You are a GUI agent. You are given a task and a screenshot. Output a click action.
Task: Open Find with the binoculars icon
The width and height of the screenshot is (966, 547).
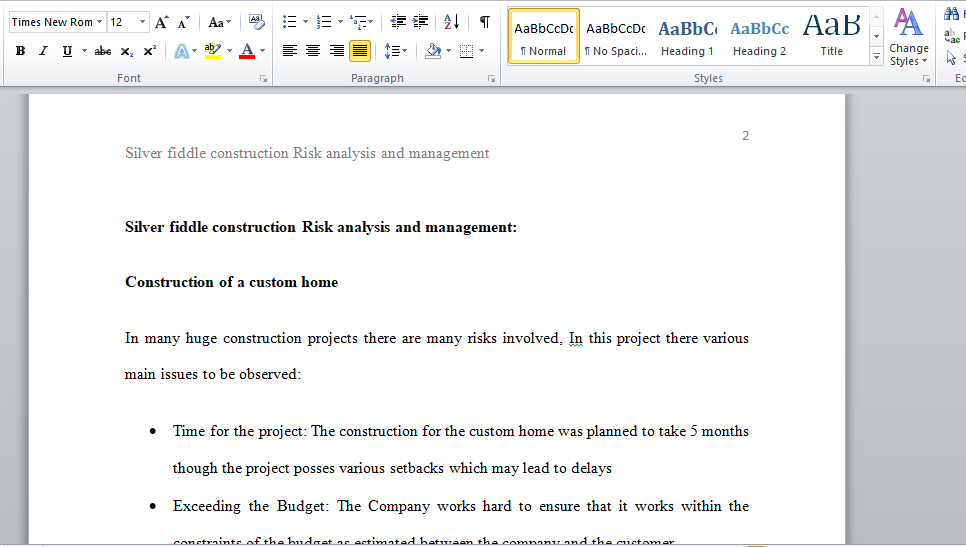(x=952, y=14)
